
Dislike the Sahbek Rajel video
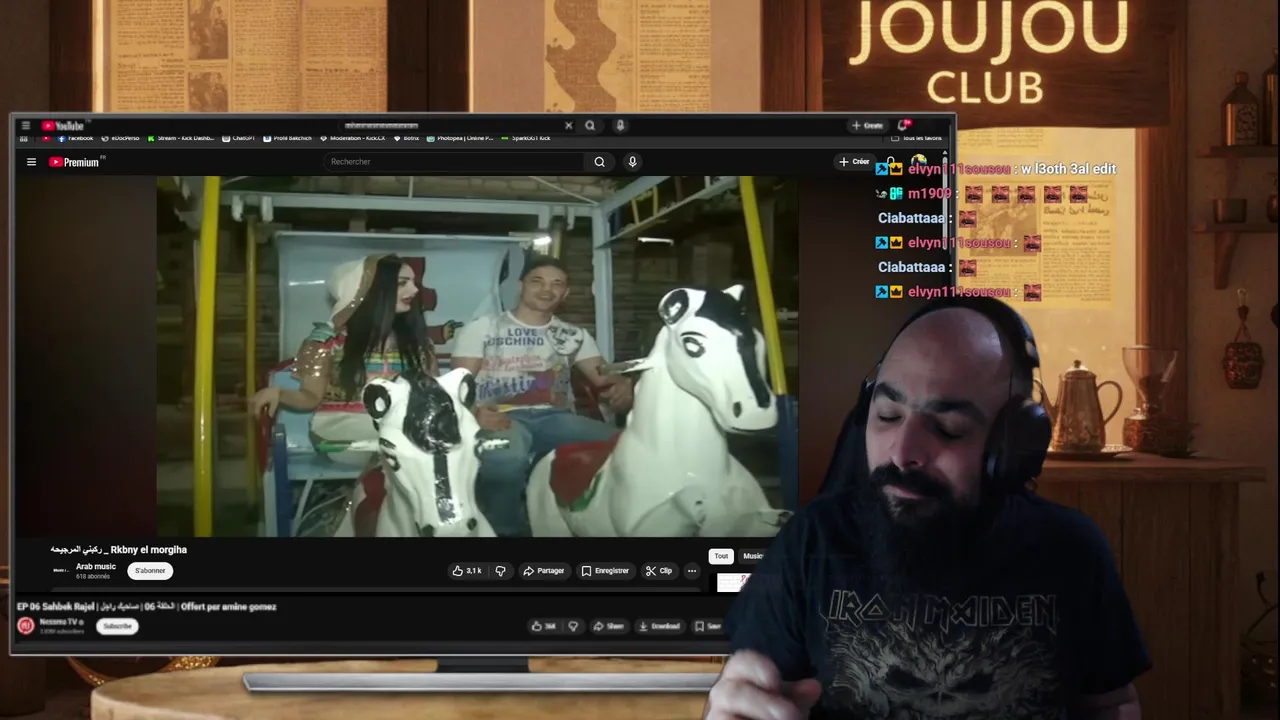(x=573, y=626)
